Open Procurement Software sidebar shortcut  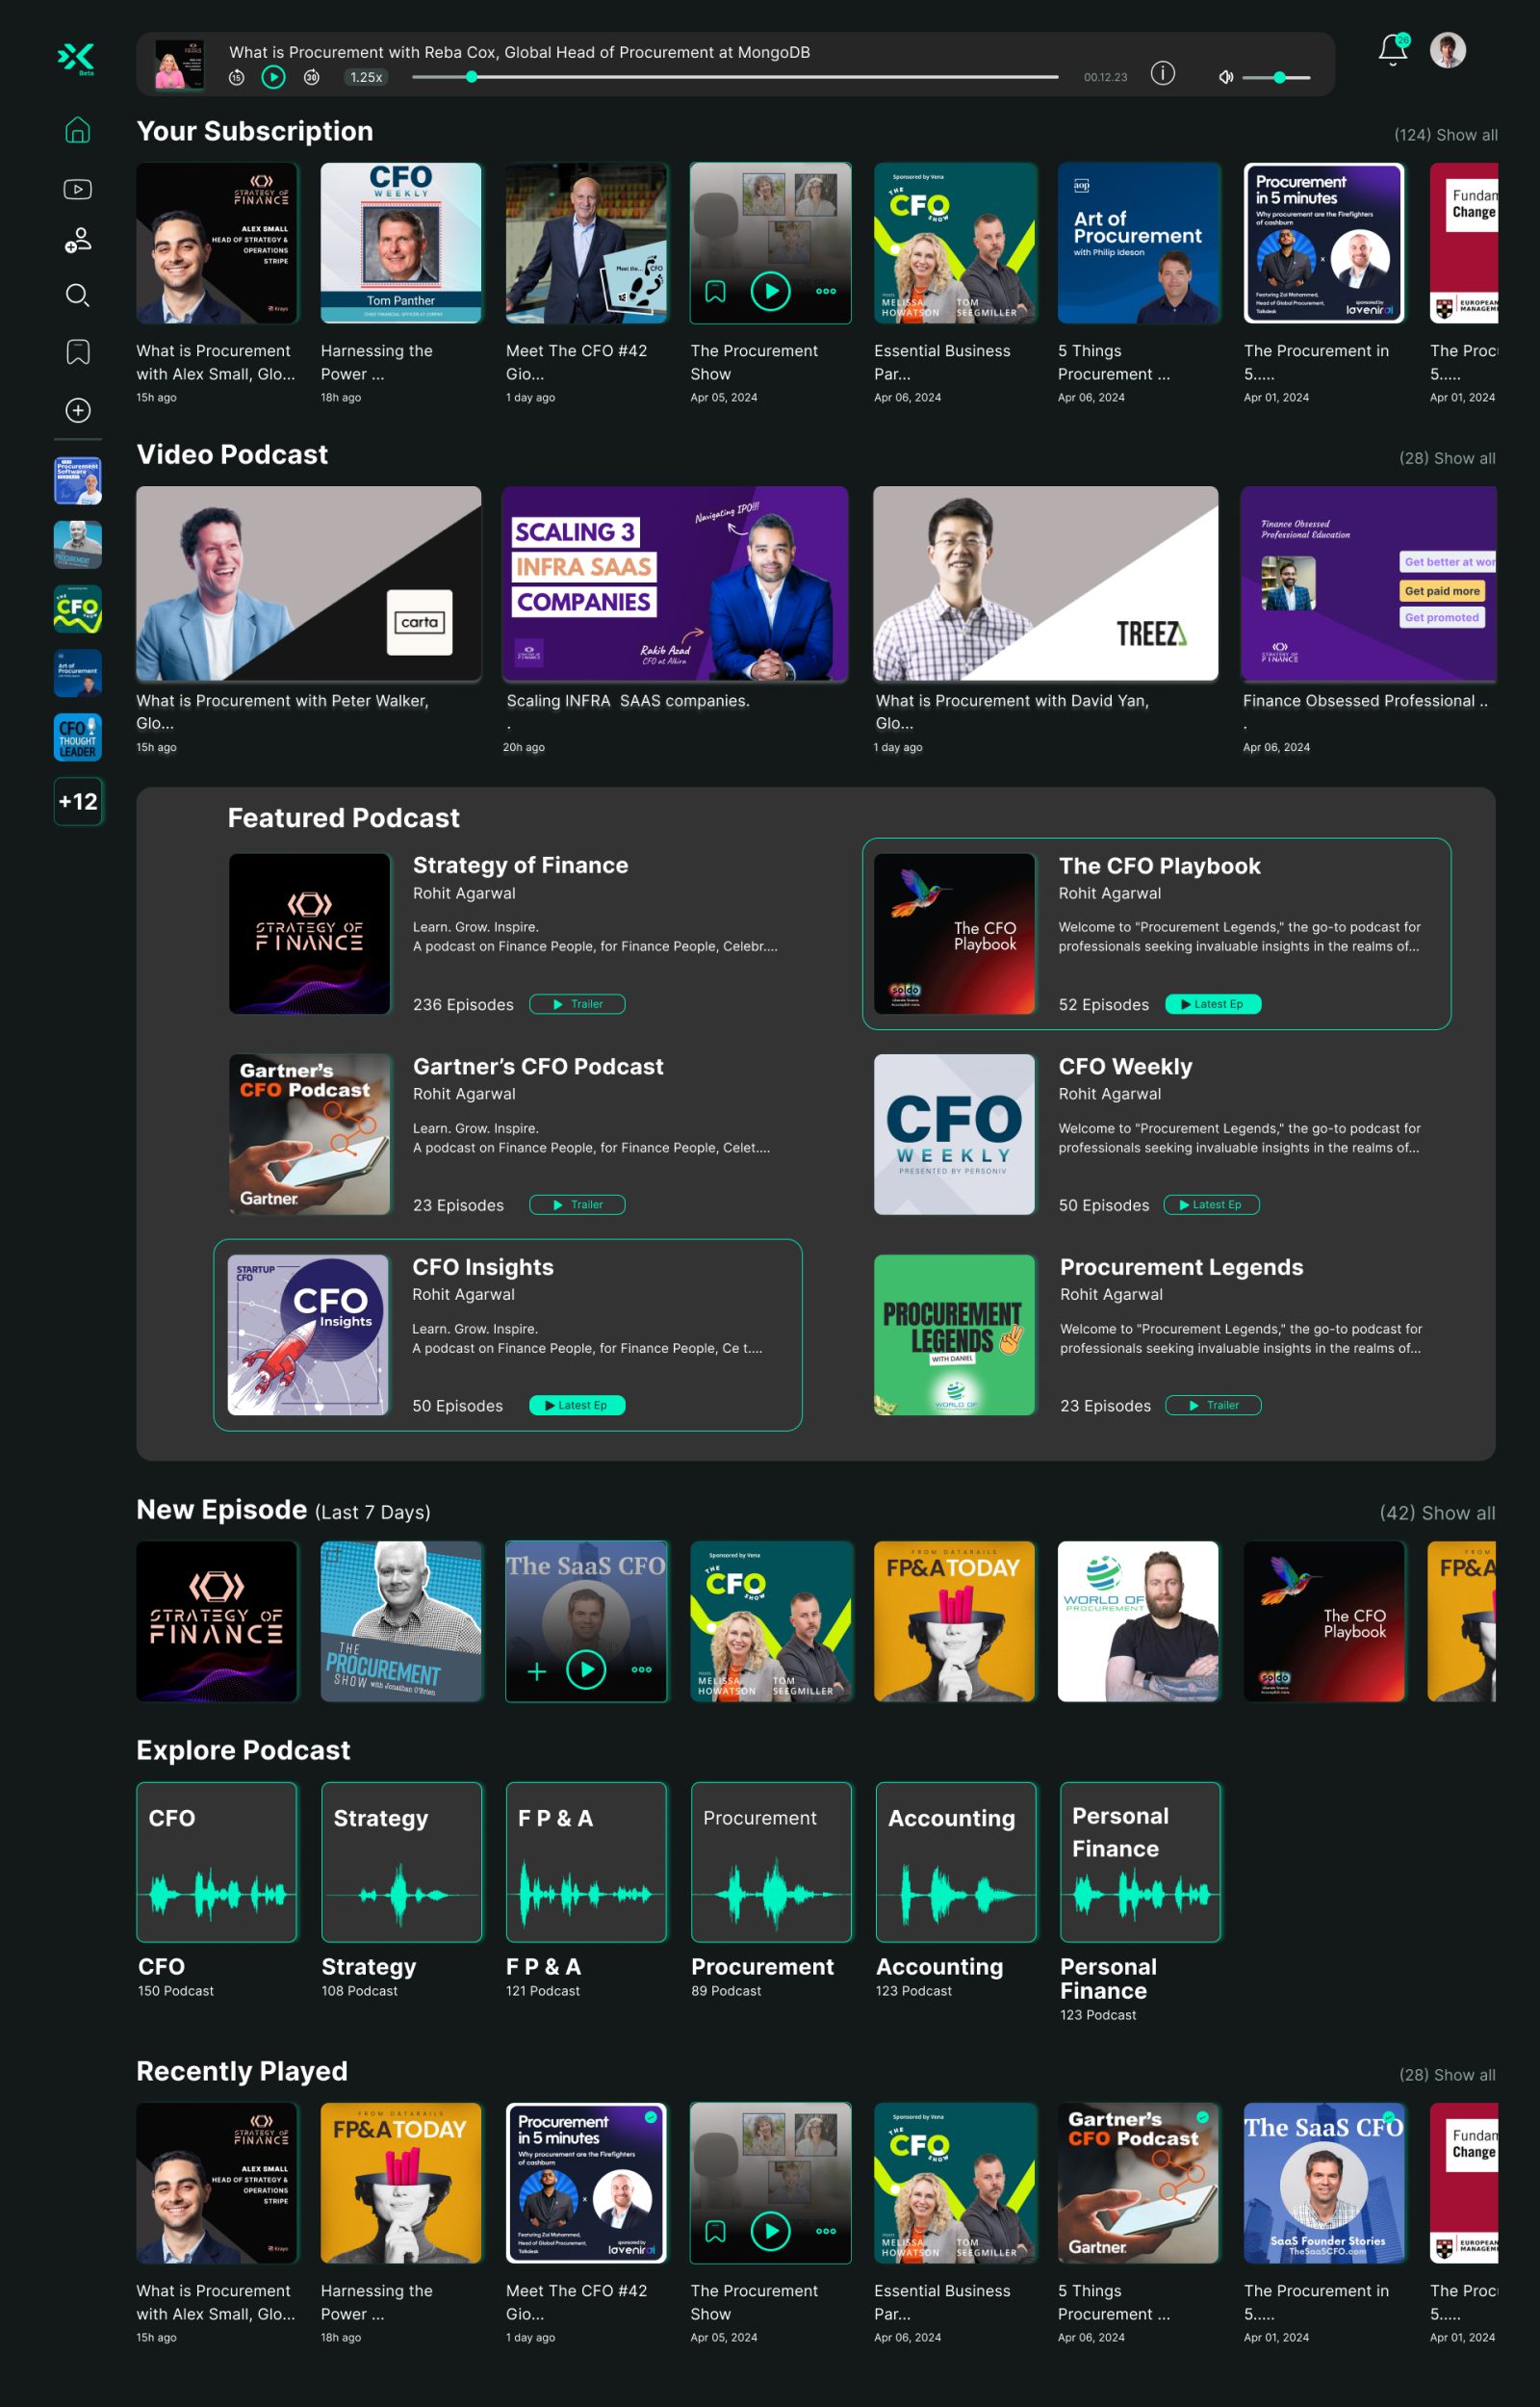point(78,481)
